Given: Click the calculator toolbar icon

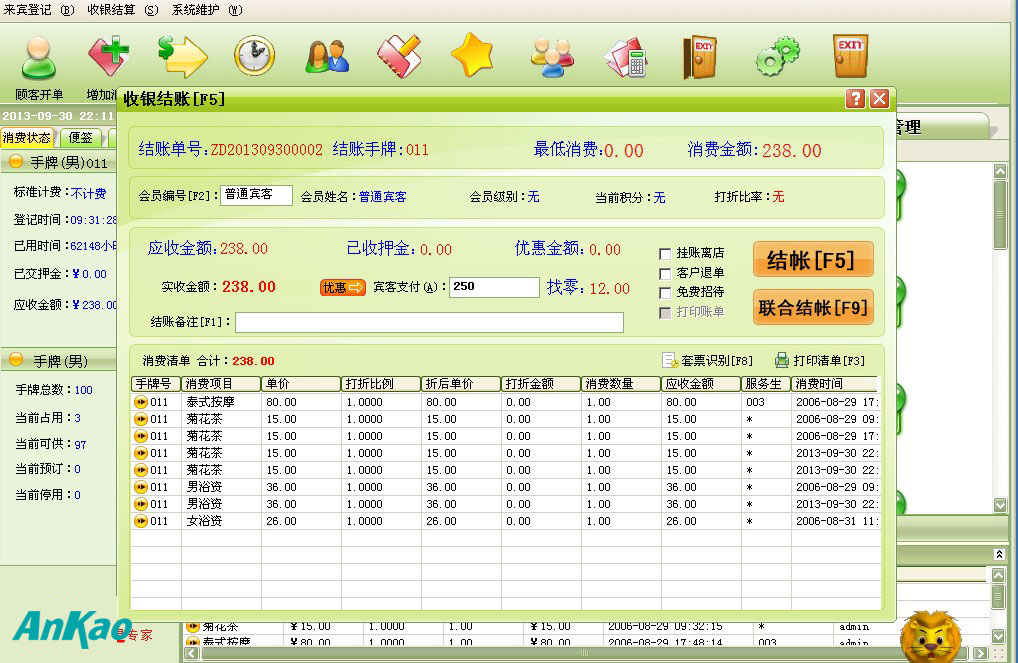Looking at the screenshot, I should (627, 57).
